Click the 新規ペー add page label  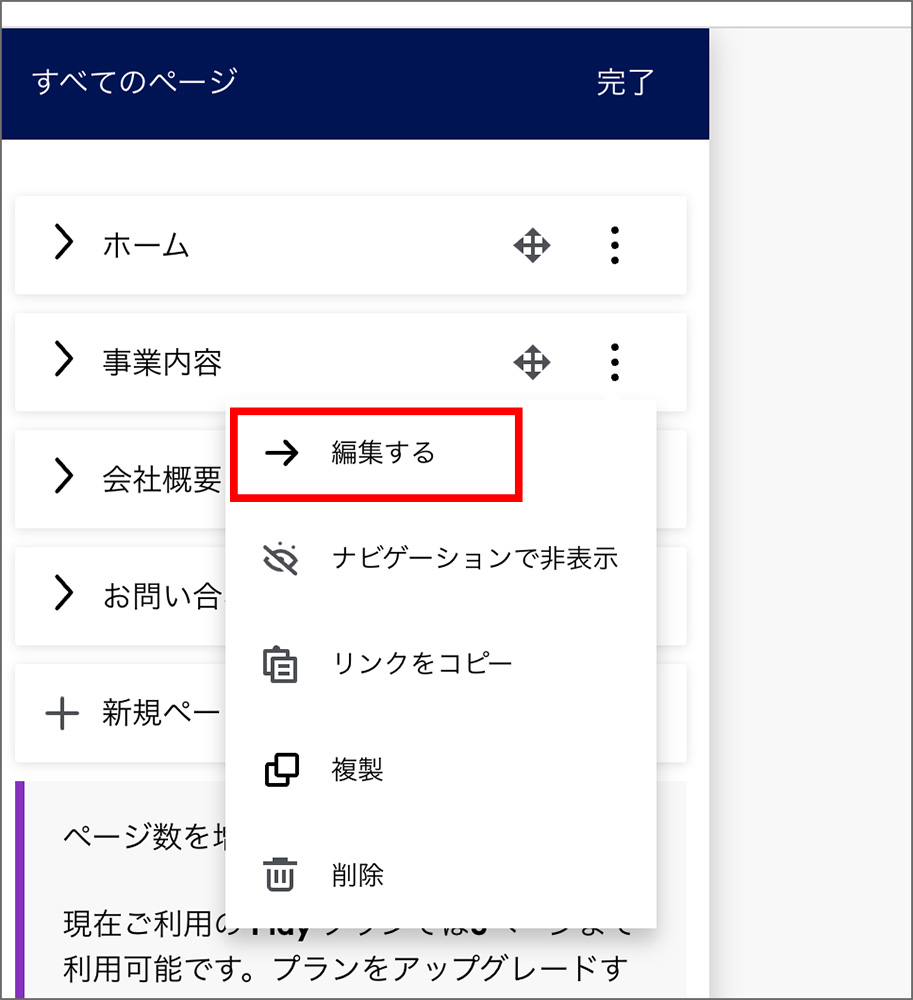161,713
